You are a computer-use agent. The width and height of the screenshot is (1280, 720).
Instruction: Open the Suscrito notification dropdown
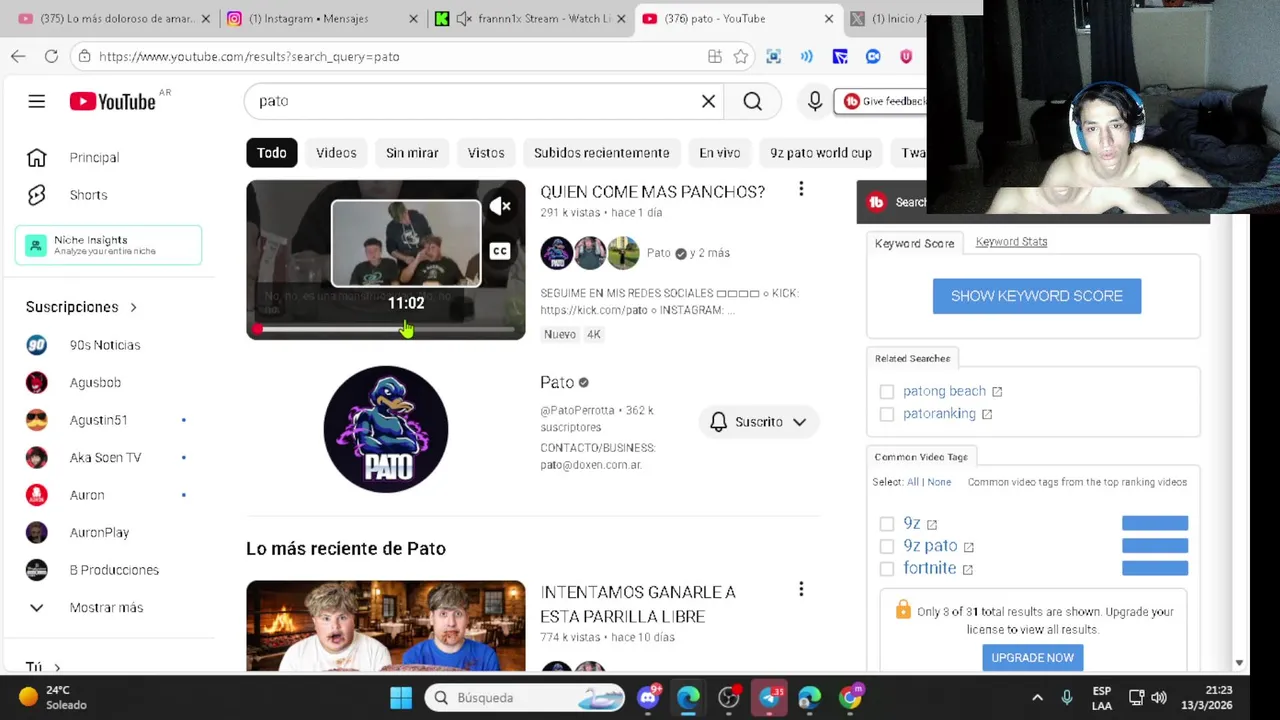pyautogui.click(x=758, y=422)
